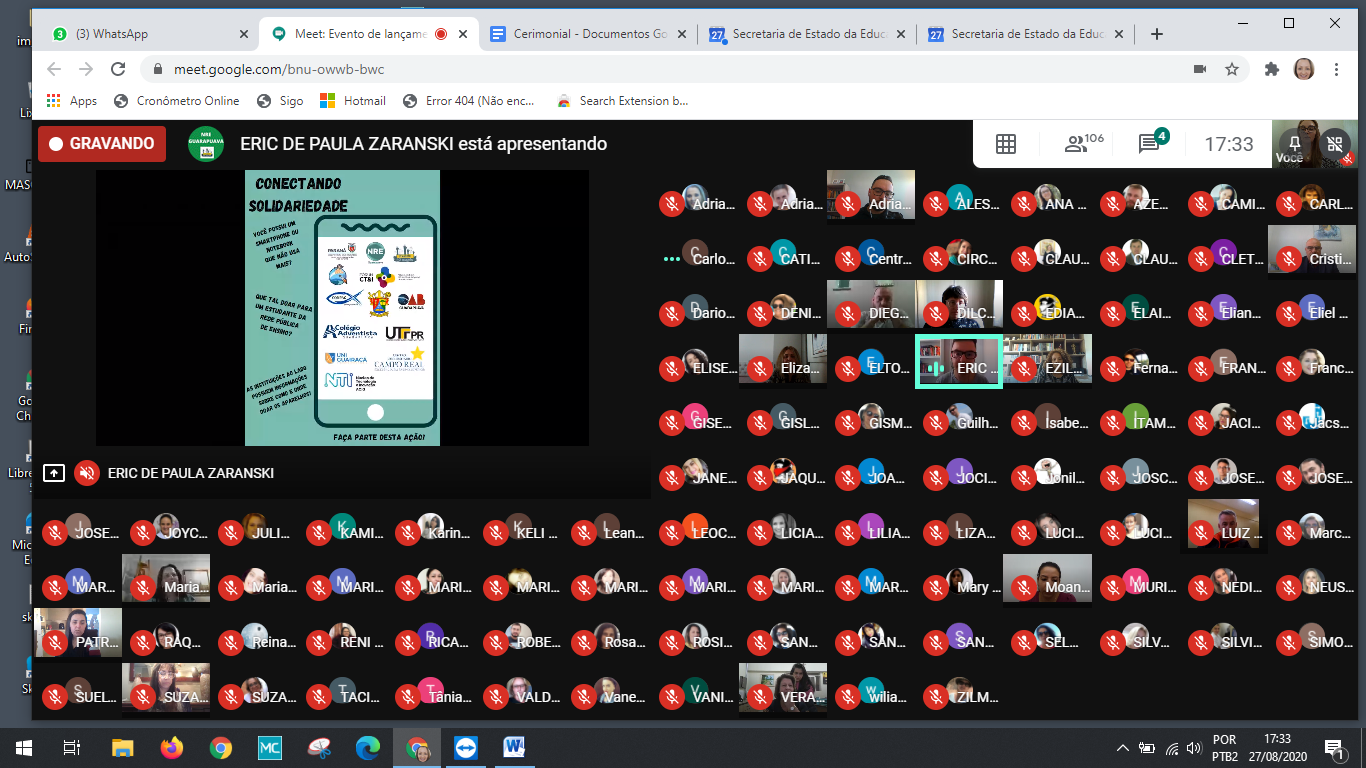The height and width of the screenshot is (768, 1366).
Task: Click the muted mic icon beside ERIC DE PAULA ZARANSKI
Action: click(x=88, y=473)
